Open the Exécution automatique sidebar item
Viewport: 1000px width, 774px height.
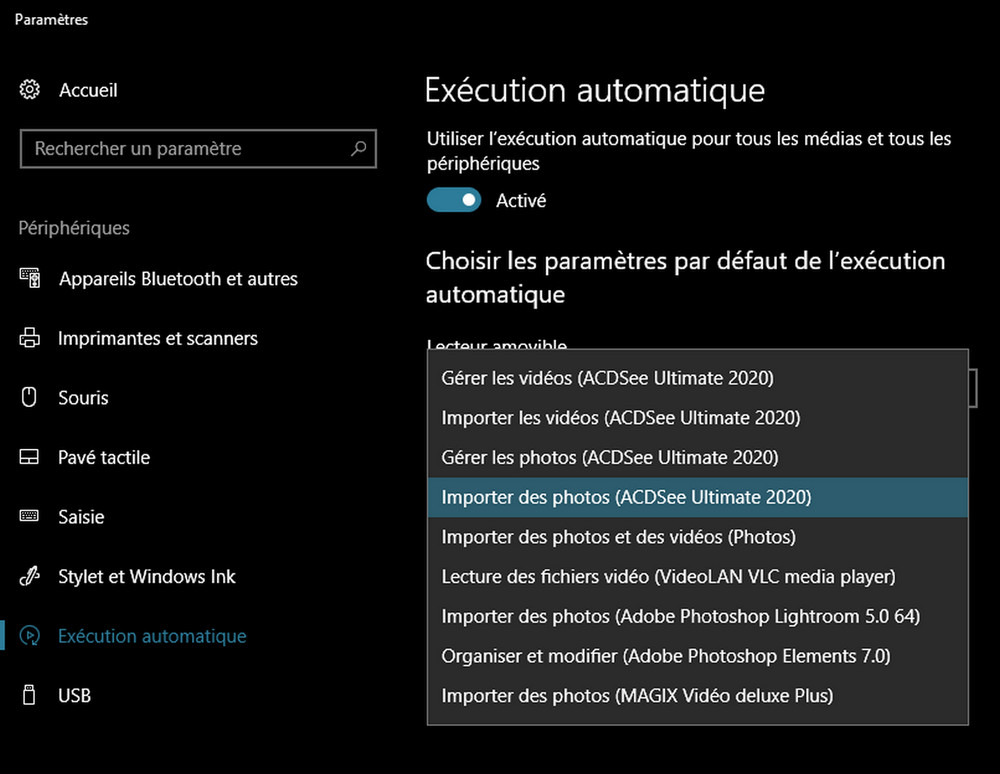(152, 636)
